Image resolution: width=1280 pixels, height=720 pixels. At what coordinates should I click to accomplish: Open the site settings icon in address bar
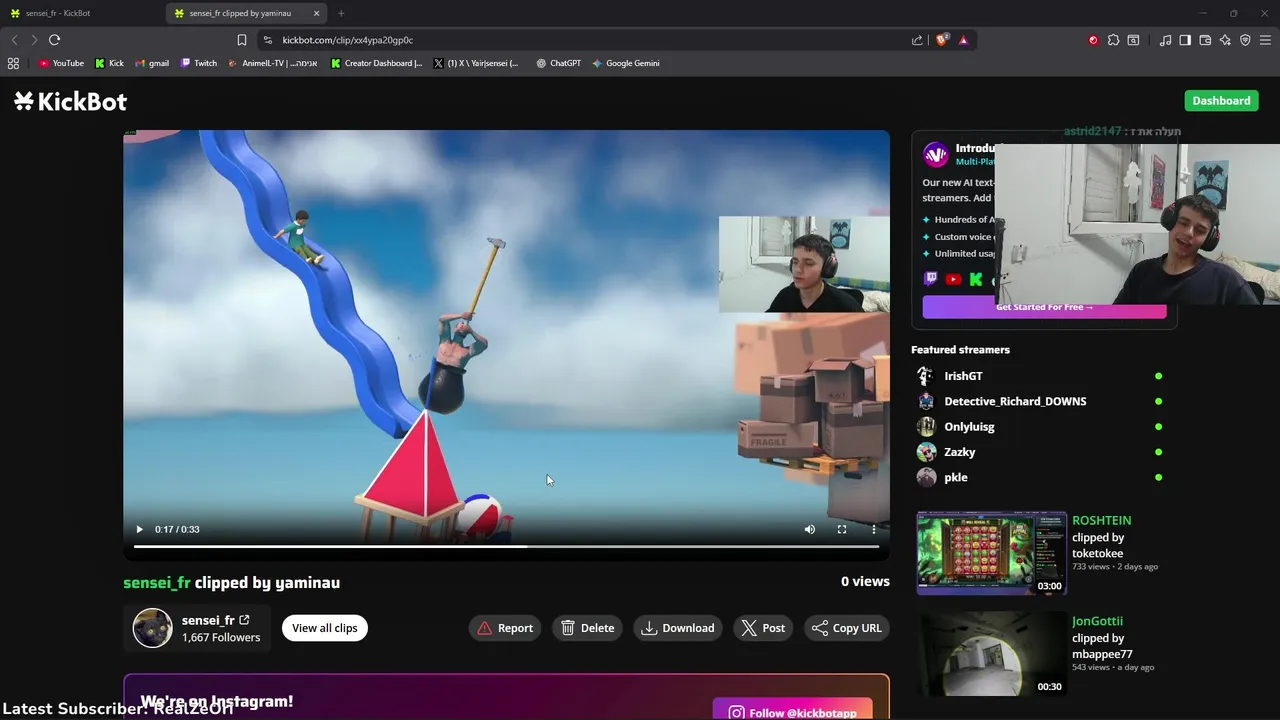267,40
